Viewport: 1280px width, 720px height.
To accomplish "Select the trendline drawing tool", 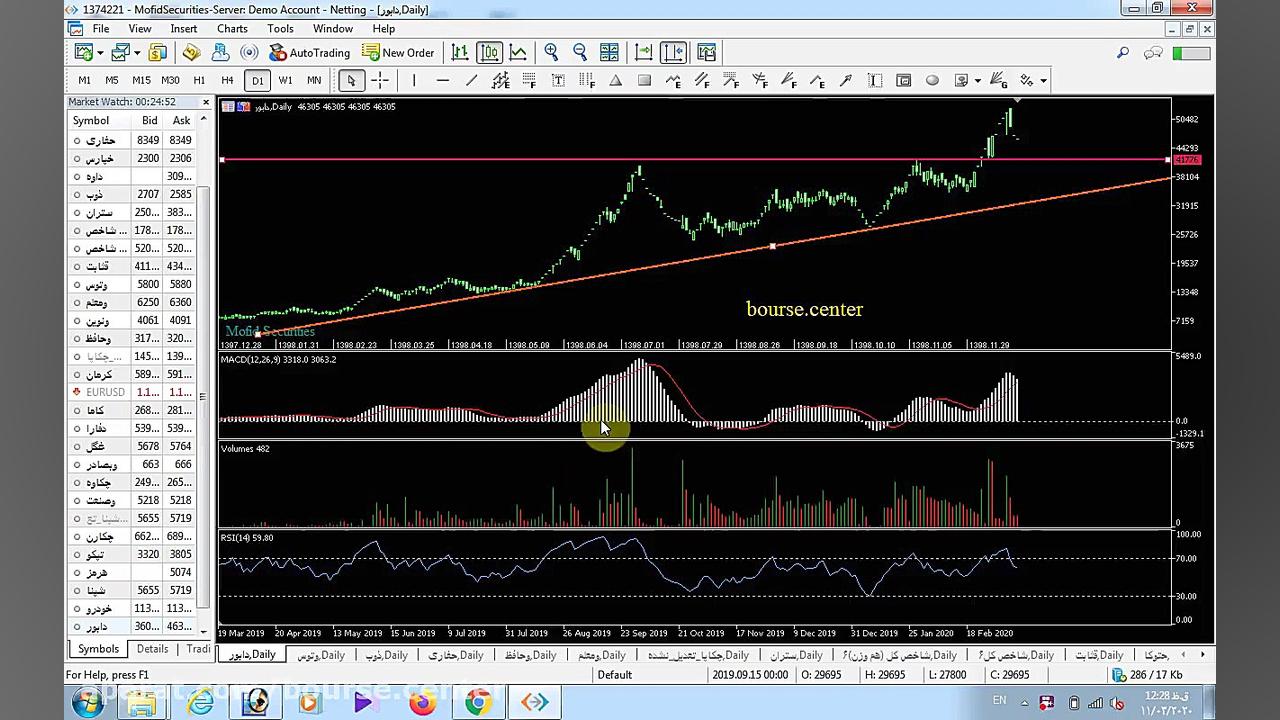I will (x=472, y=80).
